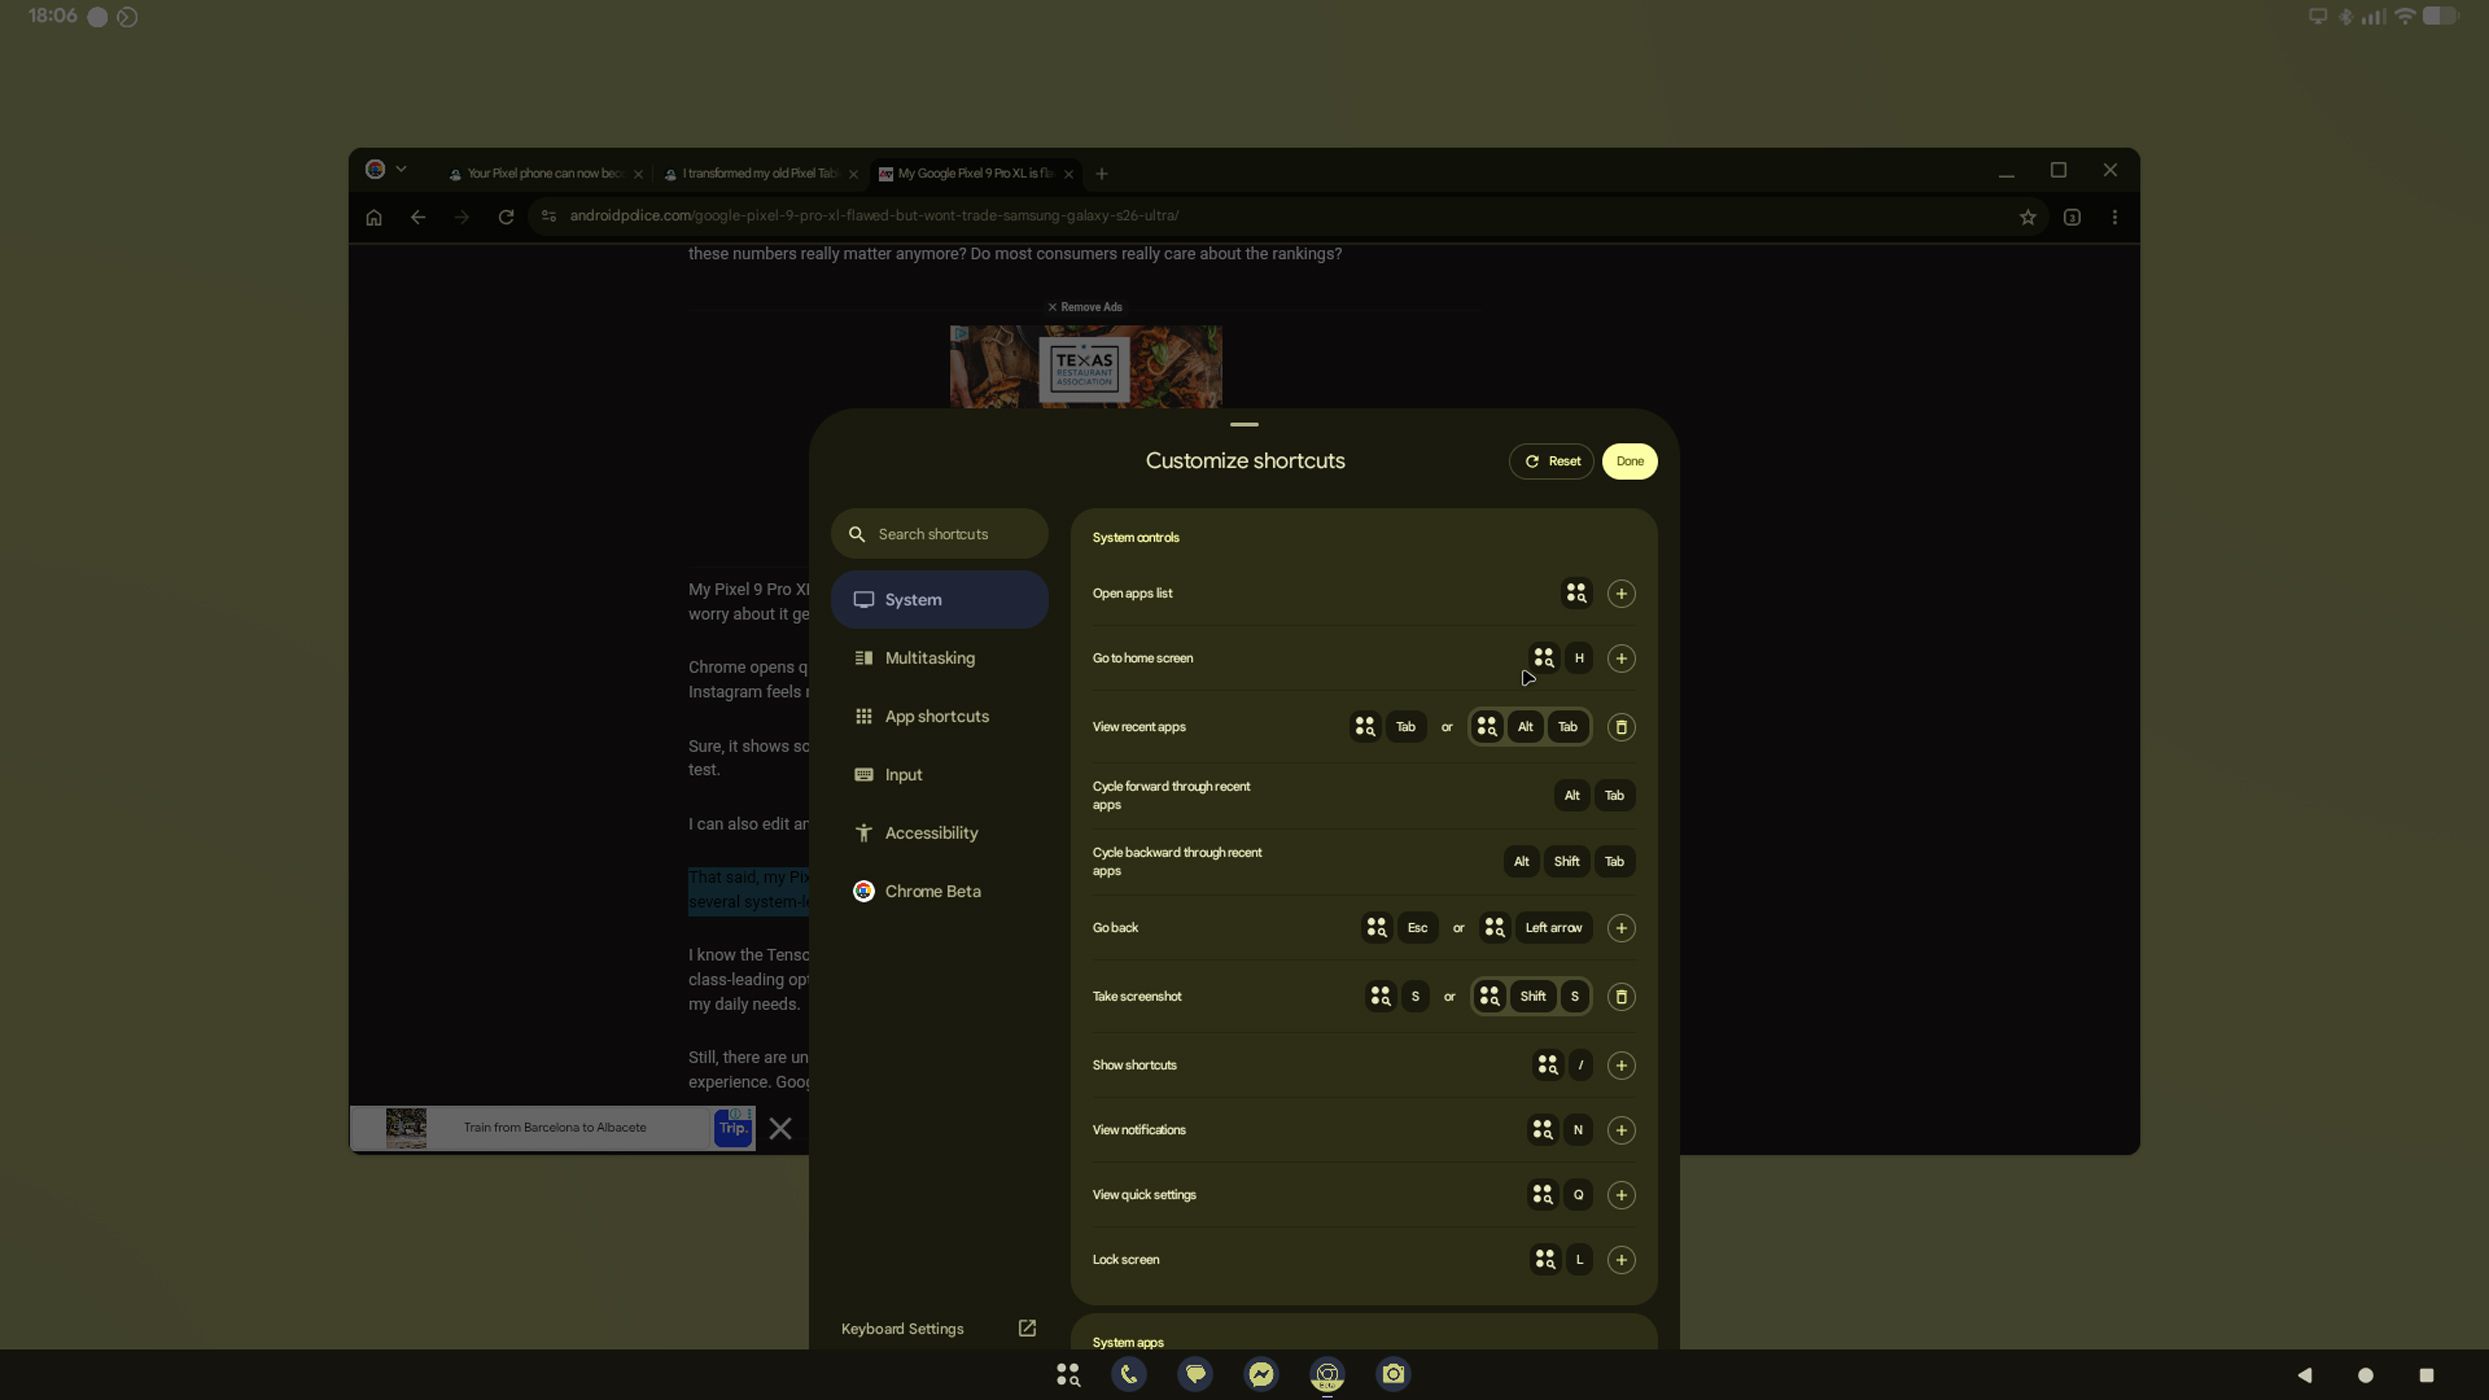Click 'Customize shortcuts' title

[1244, 461]
